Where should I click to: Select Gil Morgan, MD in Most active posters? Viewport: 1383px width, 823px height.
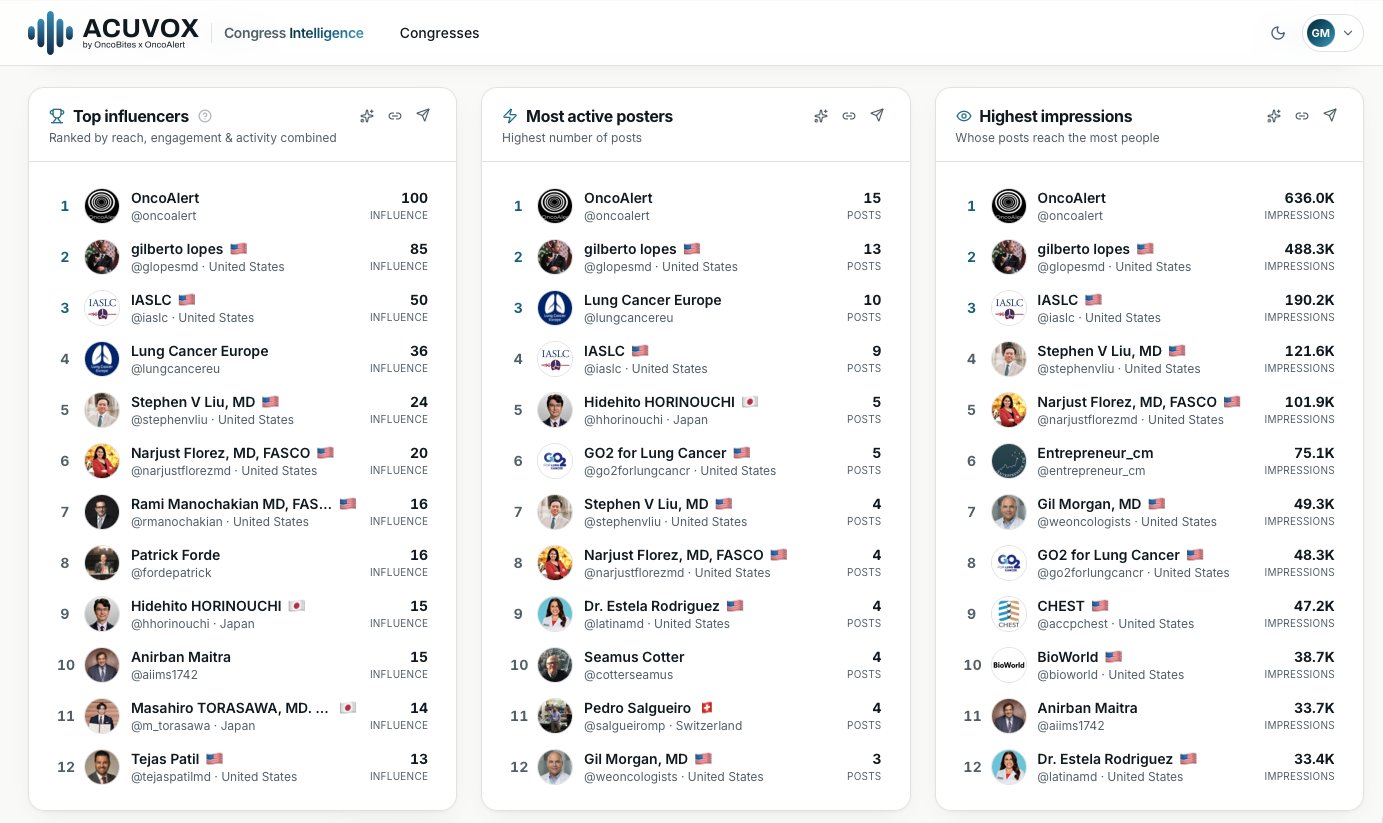636,759
